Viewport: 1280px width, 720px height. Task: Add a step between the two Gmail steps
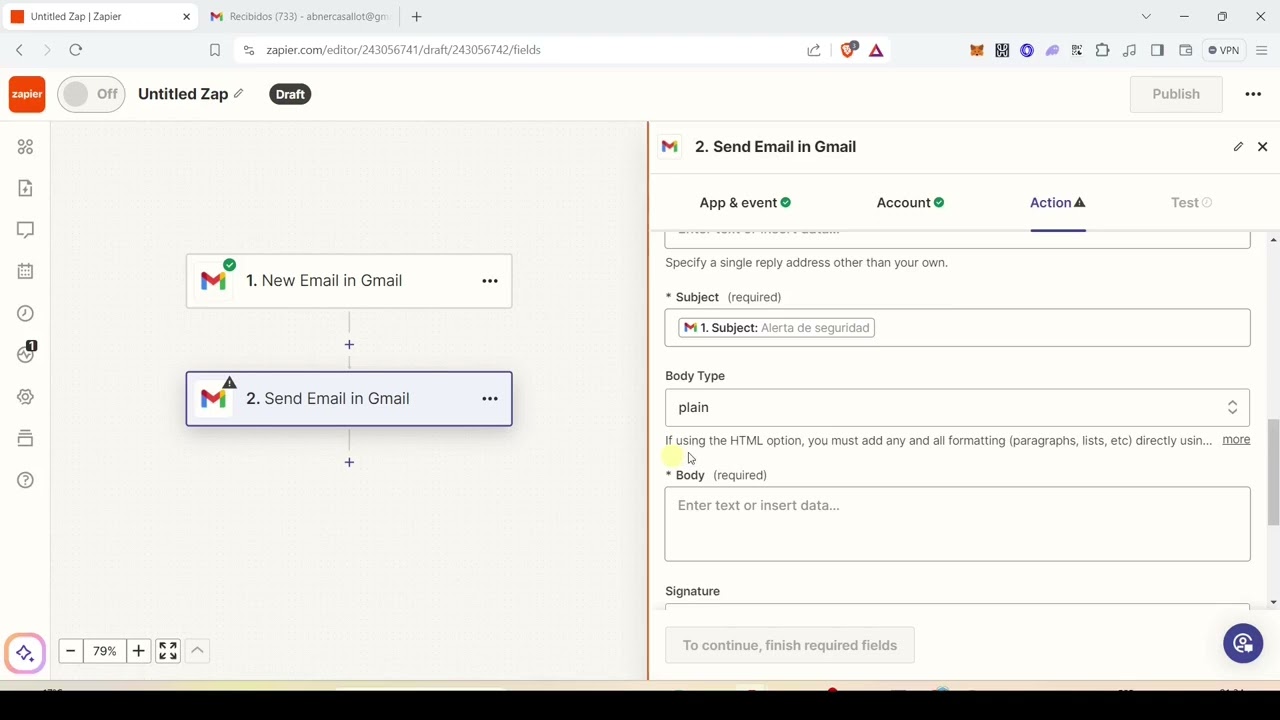349,345
